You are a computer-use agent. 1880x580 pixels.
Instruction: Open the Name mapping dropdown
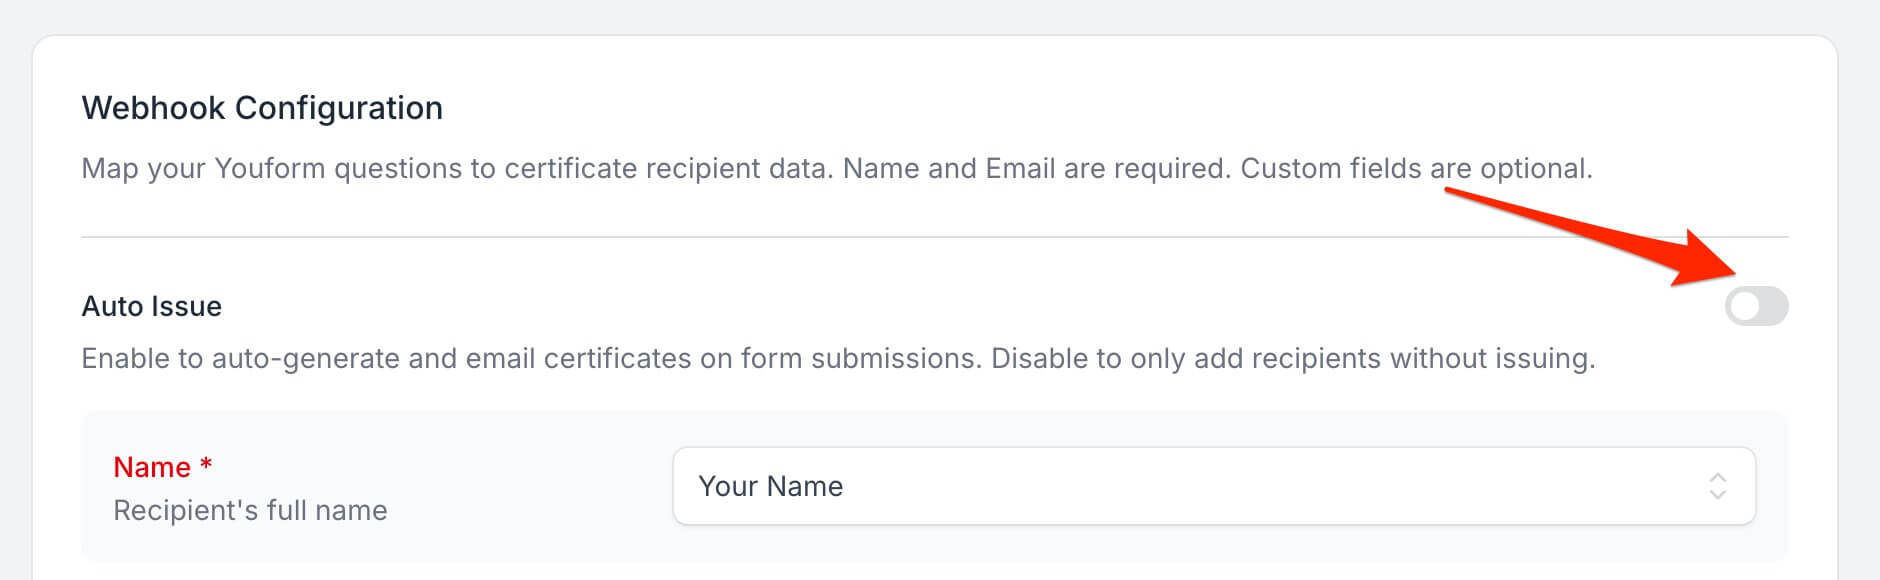(1214, 486)
